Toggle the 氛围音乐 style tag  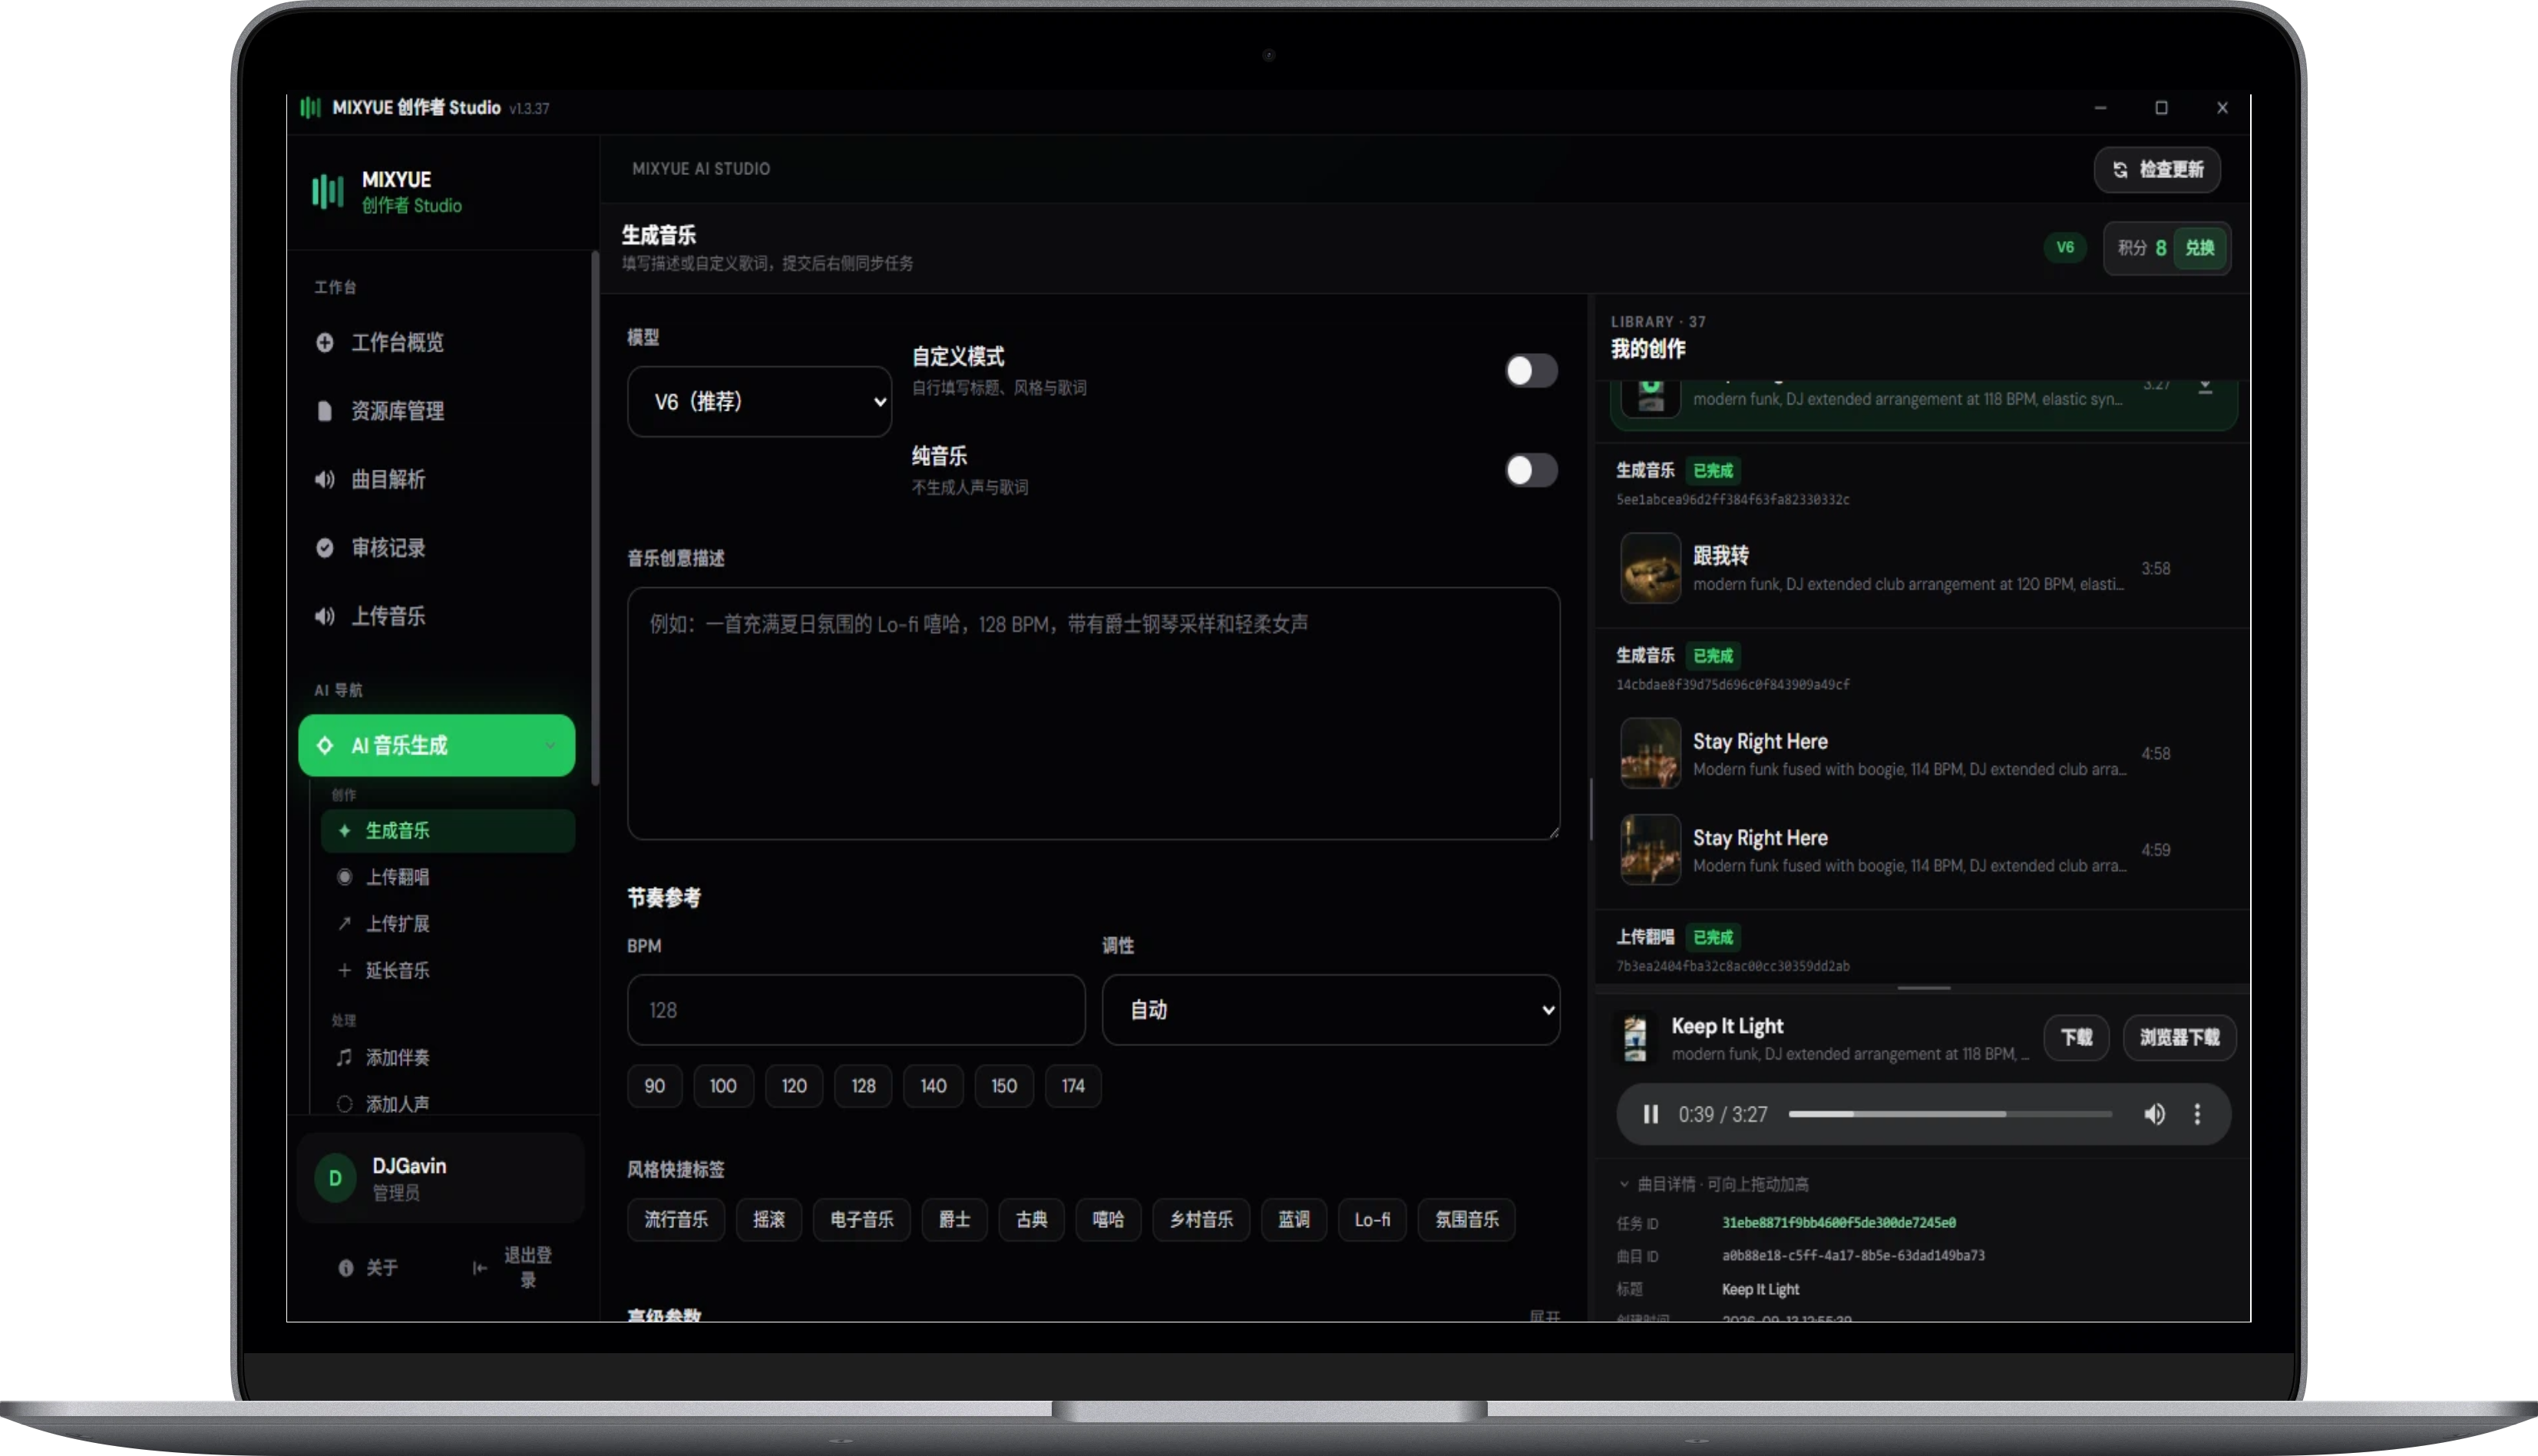1467,1219
